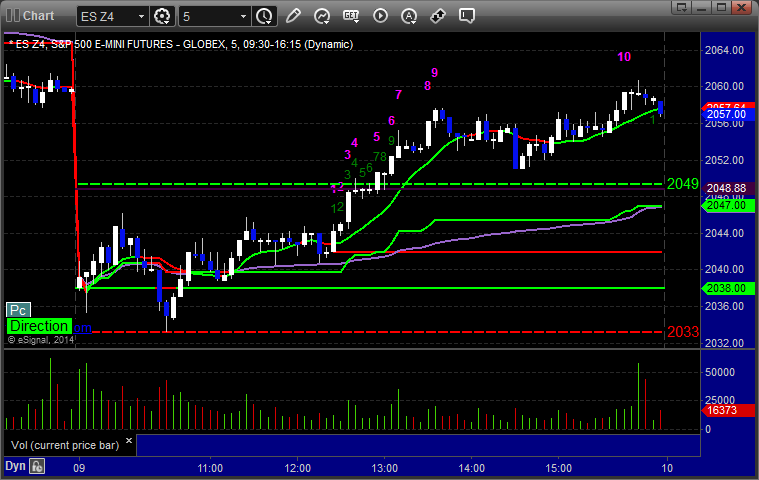
Task: Click the green 2047.00 price tag
Action: [x=728, y=205]
